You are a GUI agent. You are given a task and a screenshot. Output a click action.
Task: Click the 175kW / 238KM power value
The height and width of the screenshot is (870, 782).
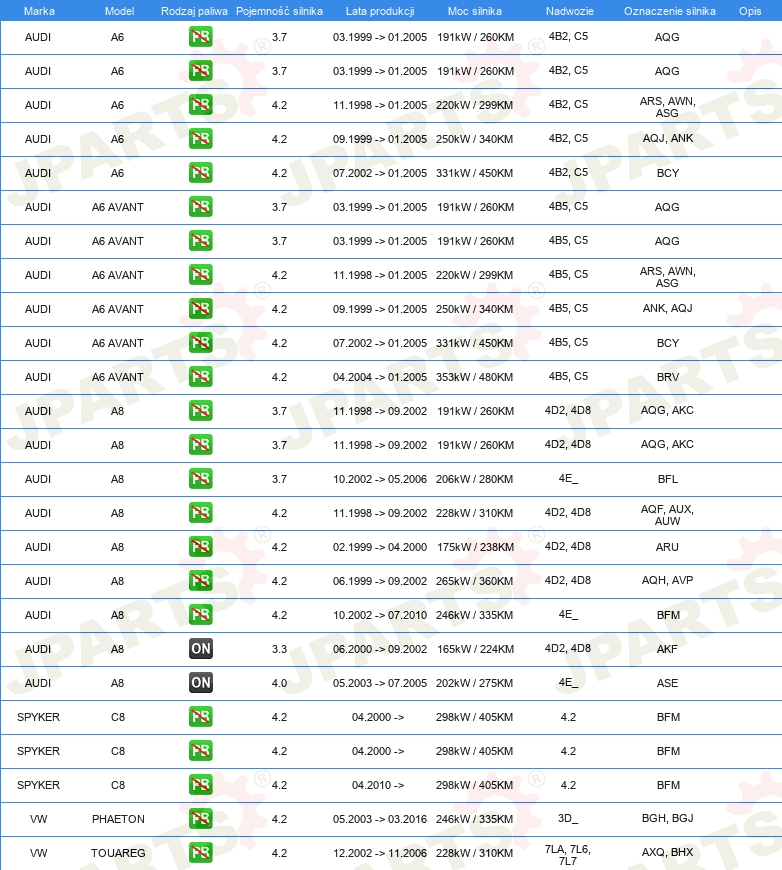pos(475,547)
